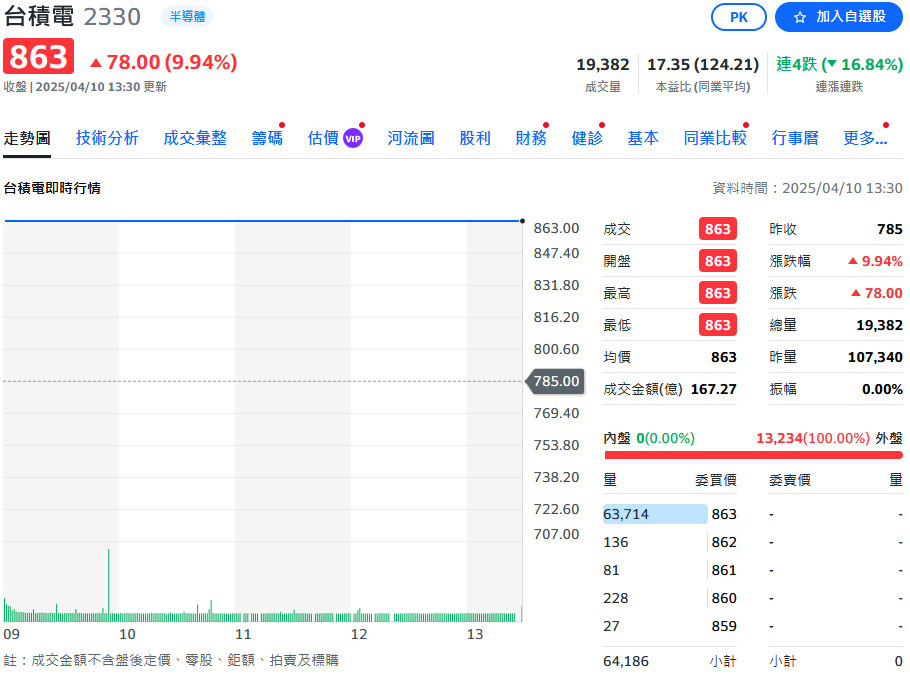Click the 振幅 0.00% value
The height and width of the screenshot is (674, 910).
[x=882, y=389]
